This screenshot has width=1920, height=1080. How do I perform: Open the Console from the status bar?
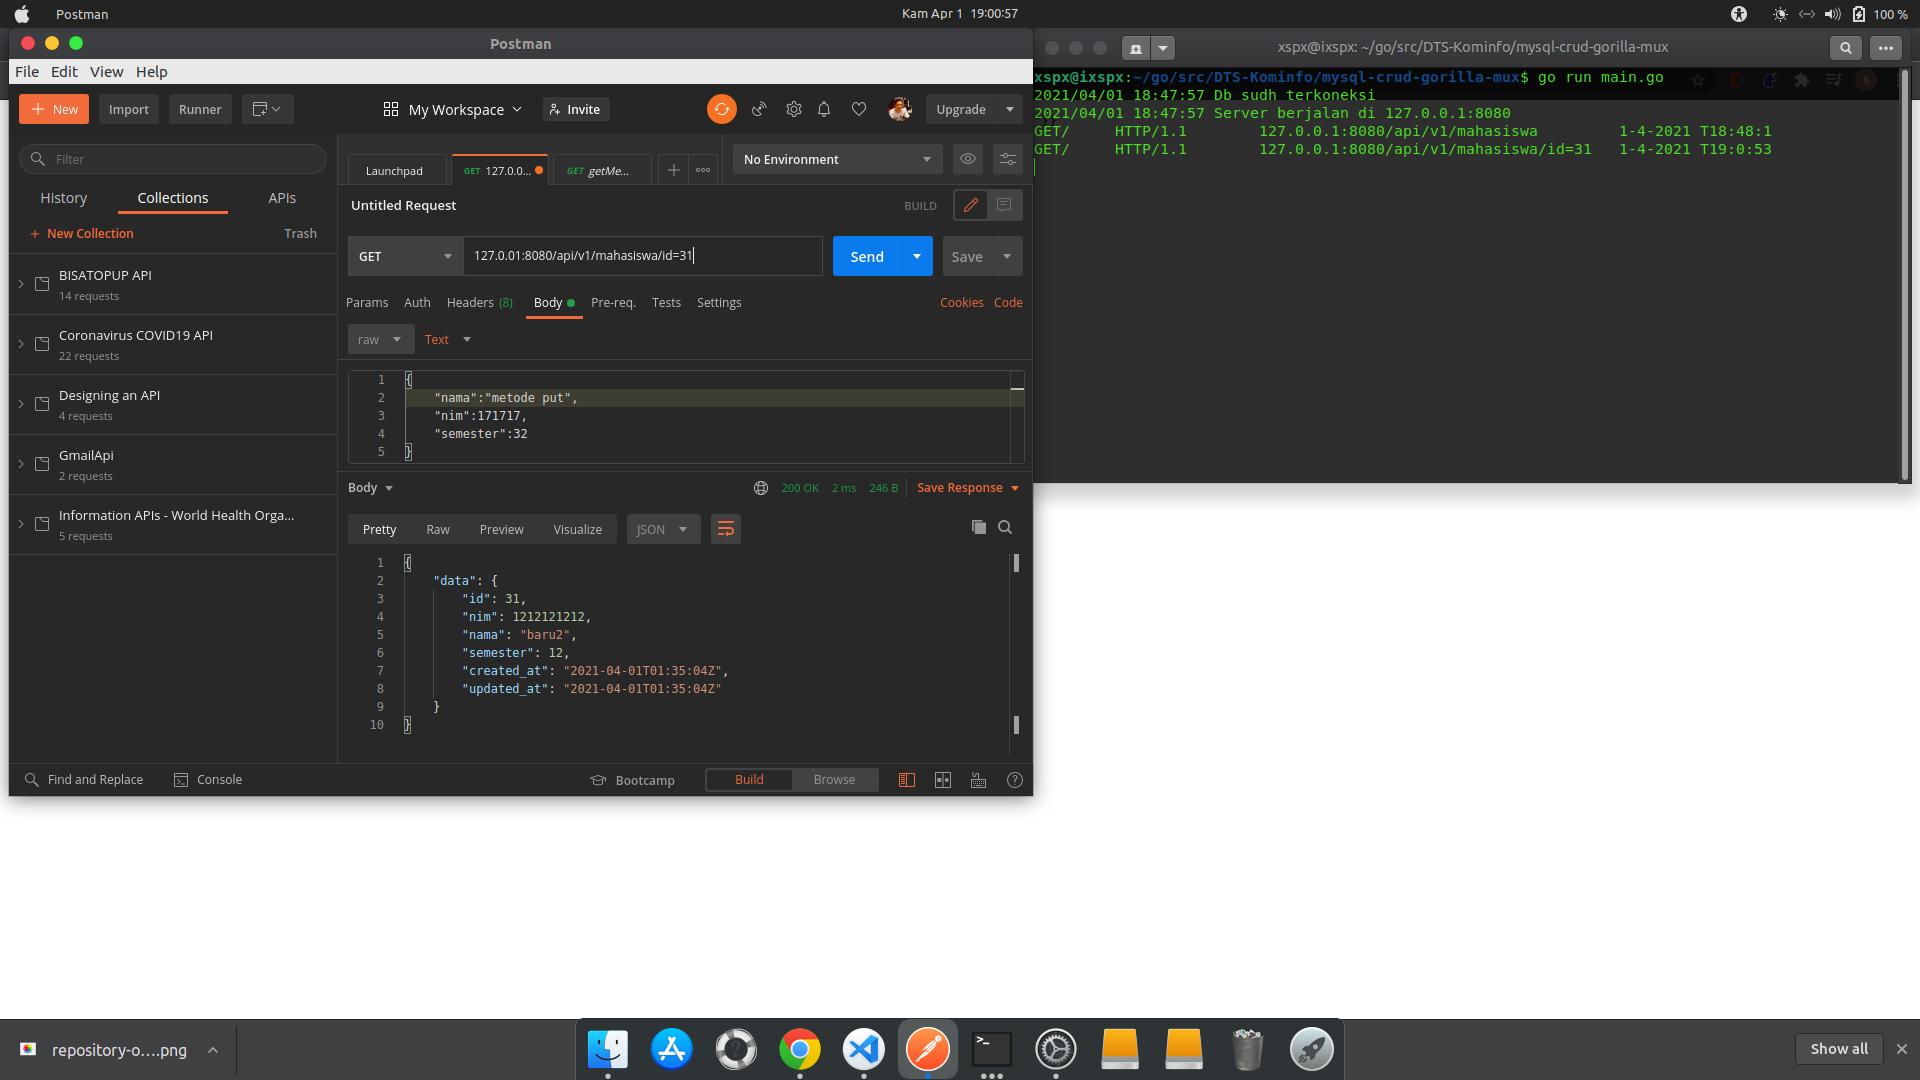click(x=208, y=779)
